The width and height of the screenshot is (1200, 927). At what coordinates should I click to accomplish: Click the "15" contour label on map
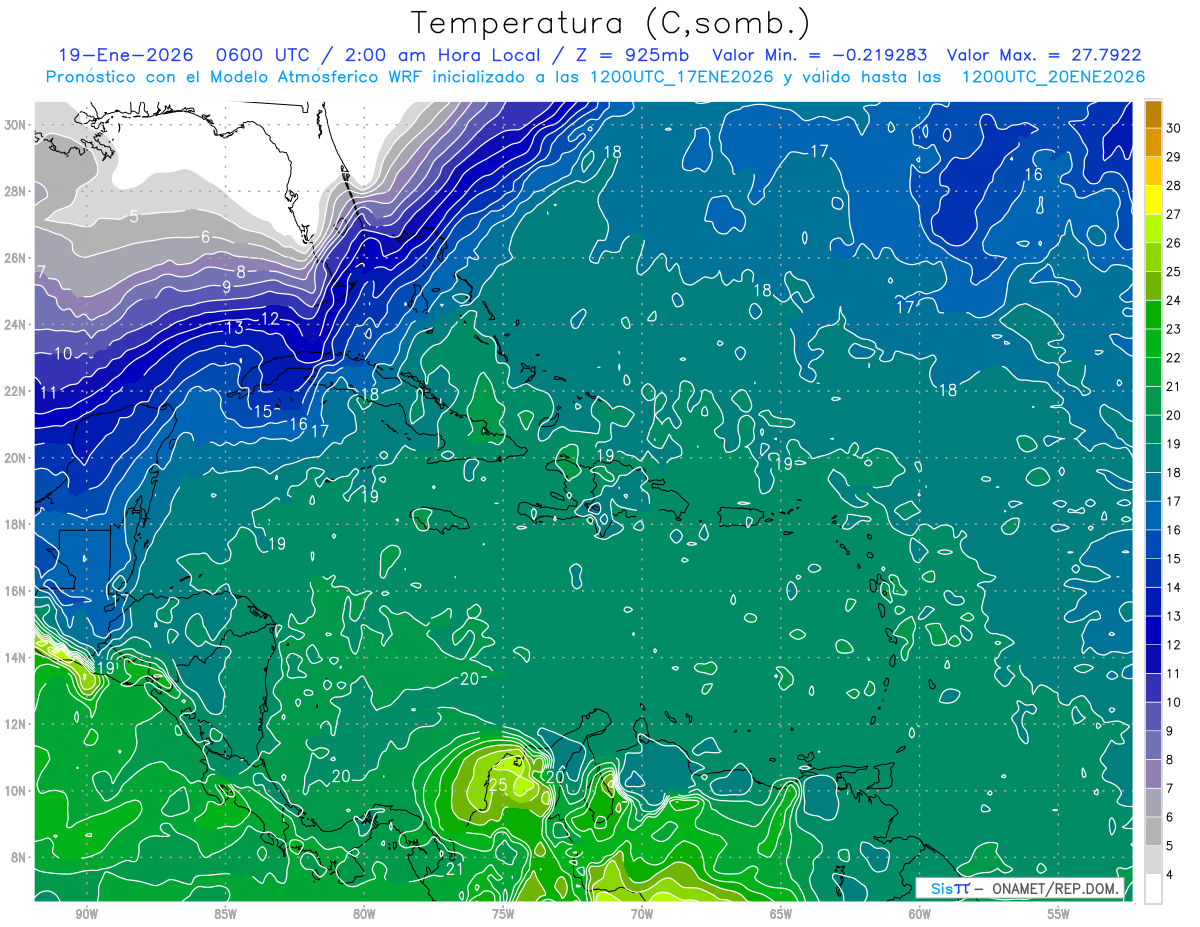click(x=263, y=411)
